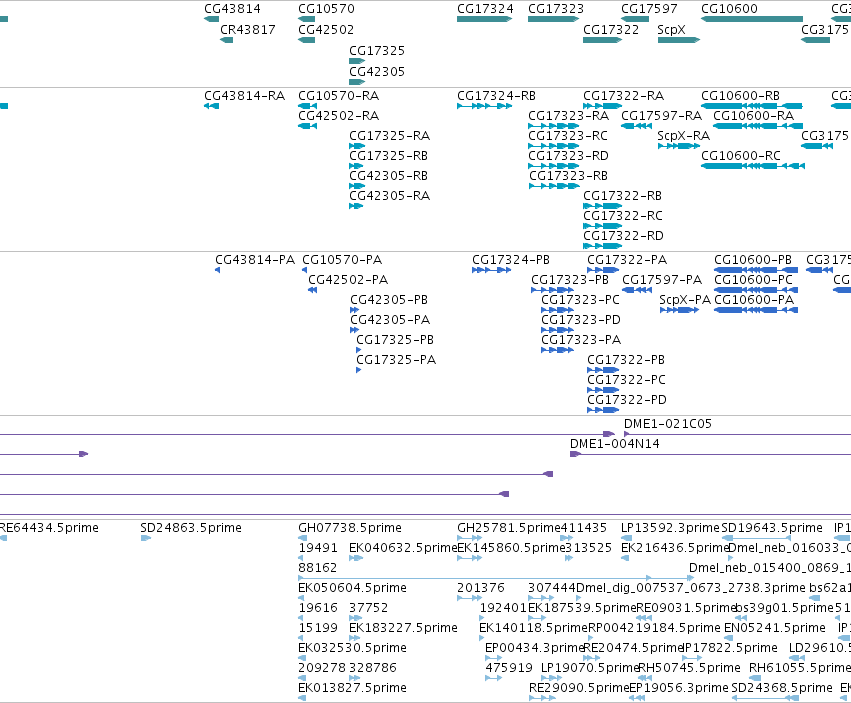This screenshot has width=851, height=703.
Task: Select transcript CG10600-RA label
Action: coord(754,116)
